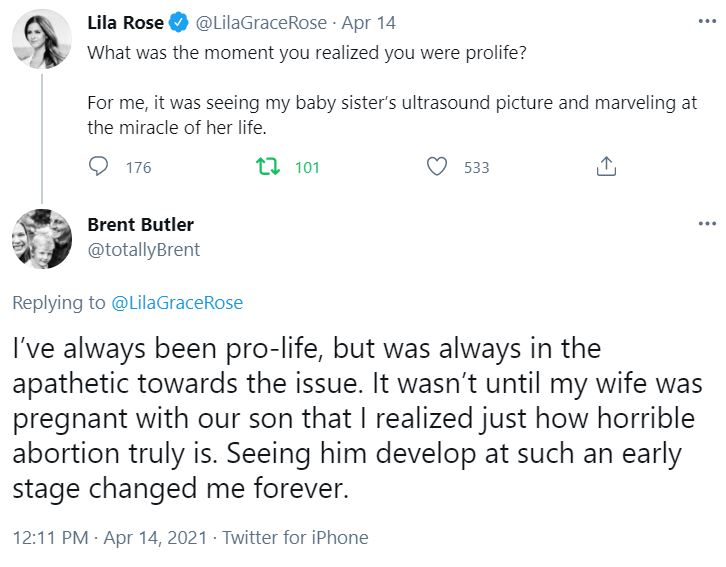726x567 pixels.
Task: Click the 176 reply count
Action: pos(138,167)
